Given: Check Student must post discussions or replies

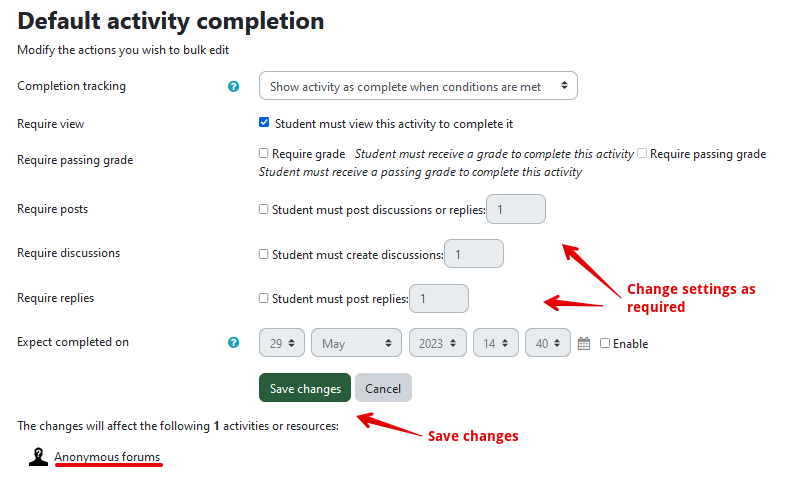Looking at the screenshot, I should click(264, 209).
